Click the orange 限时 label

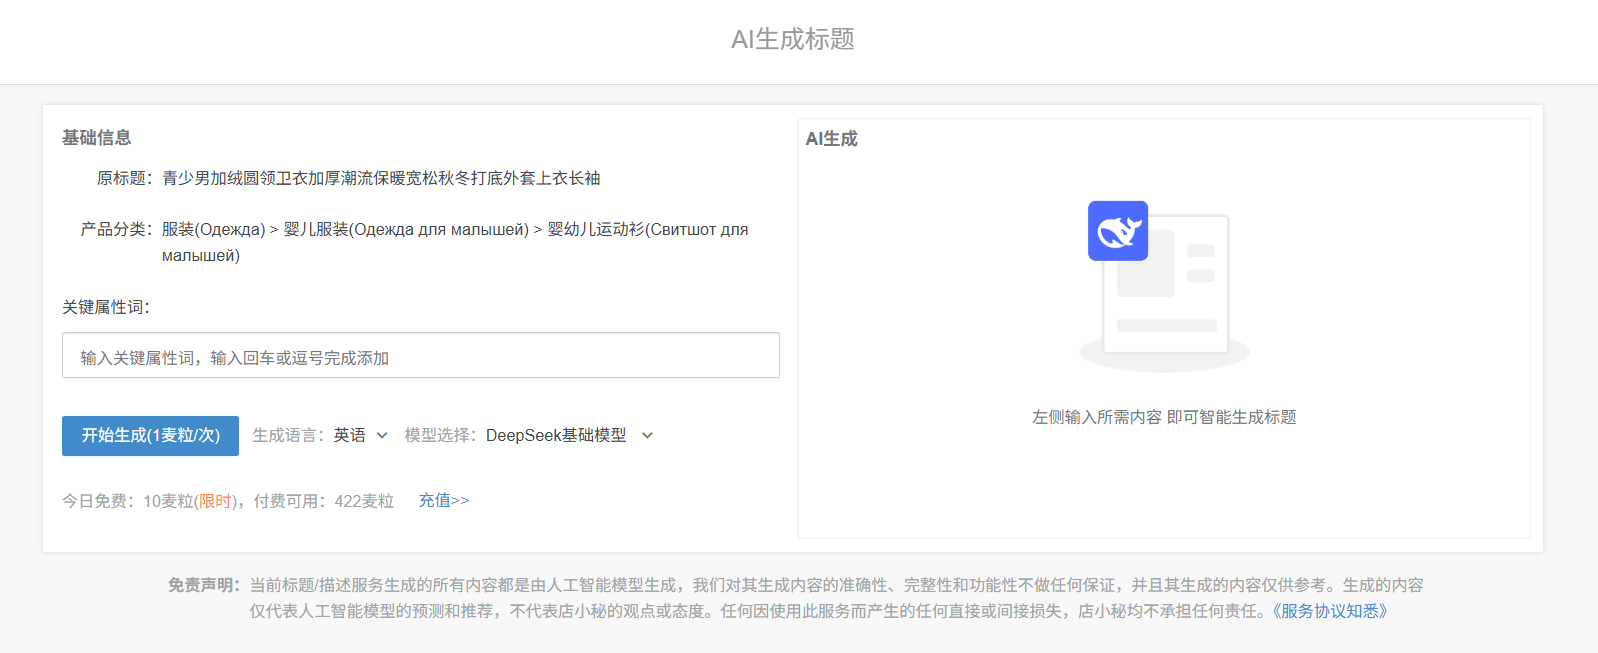(215, 501)
